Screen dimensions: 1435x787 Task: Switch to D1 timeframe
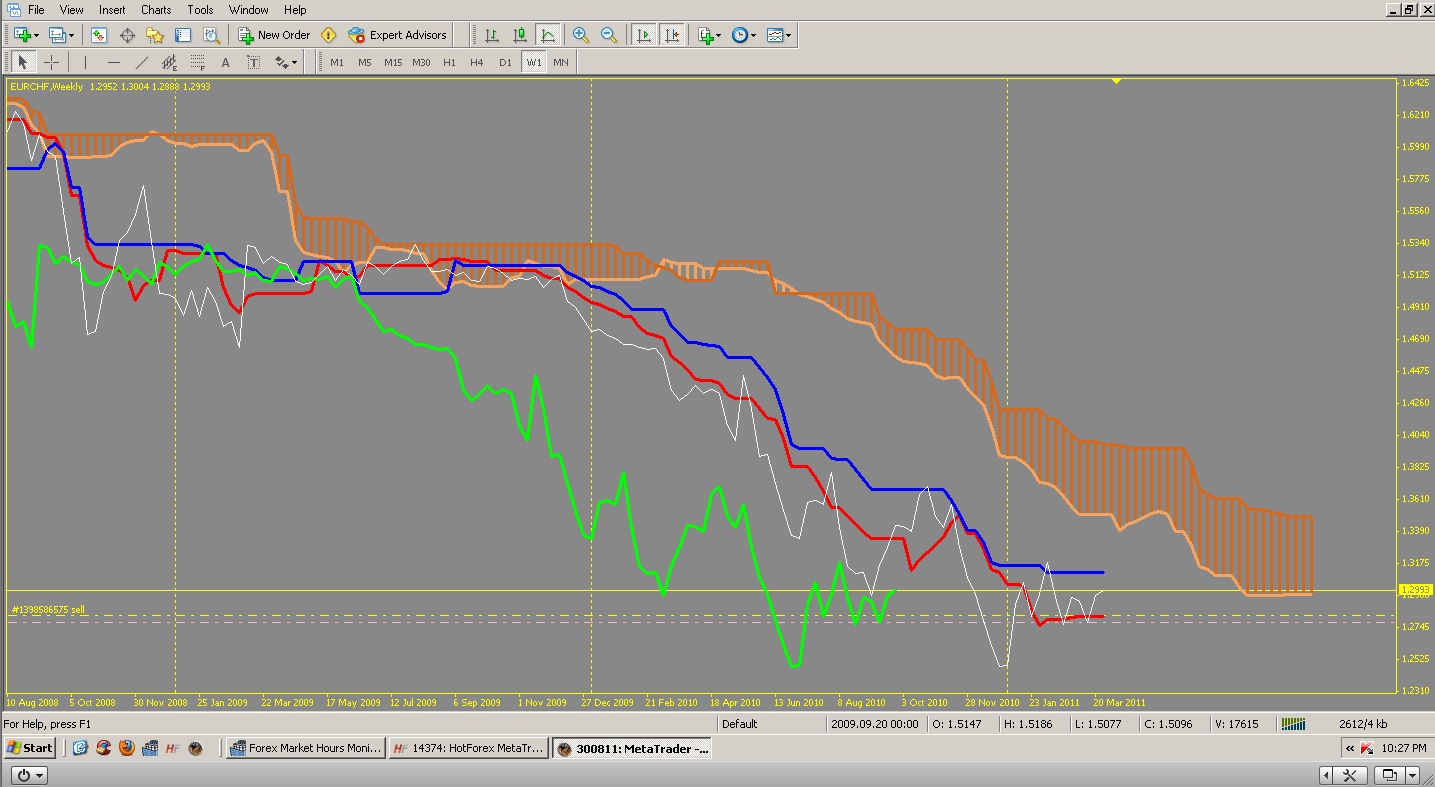505,62
